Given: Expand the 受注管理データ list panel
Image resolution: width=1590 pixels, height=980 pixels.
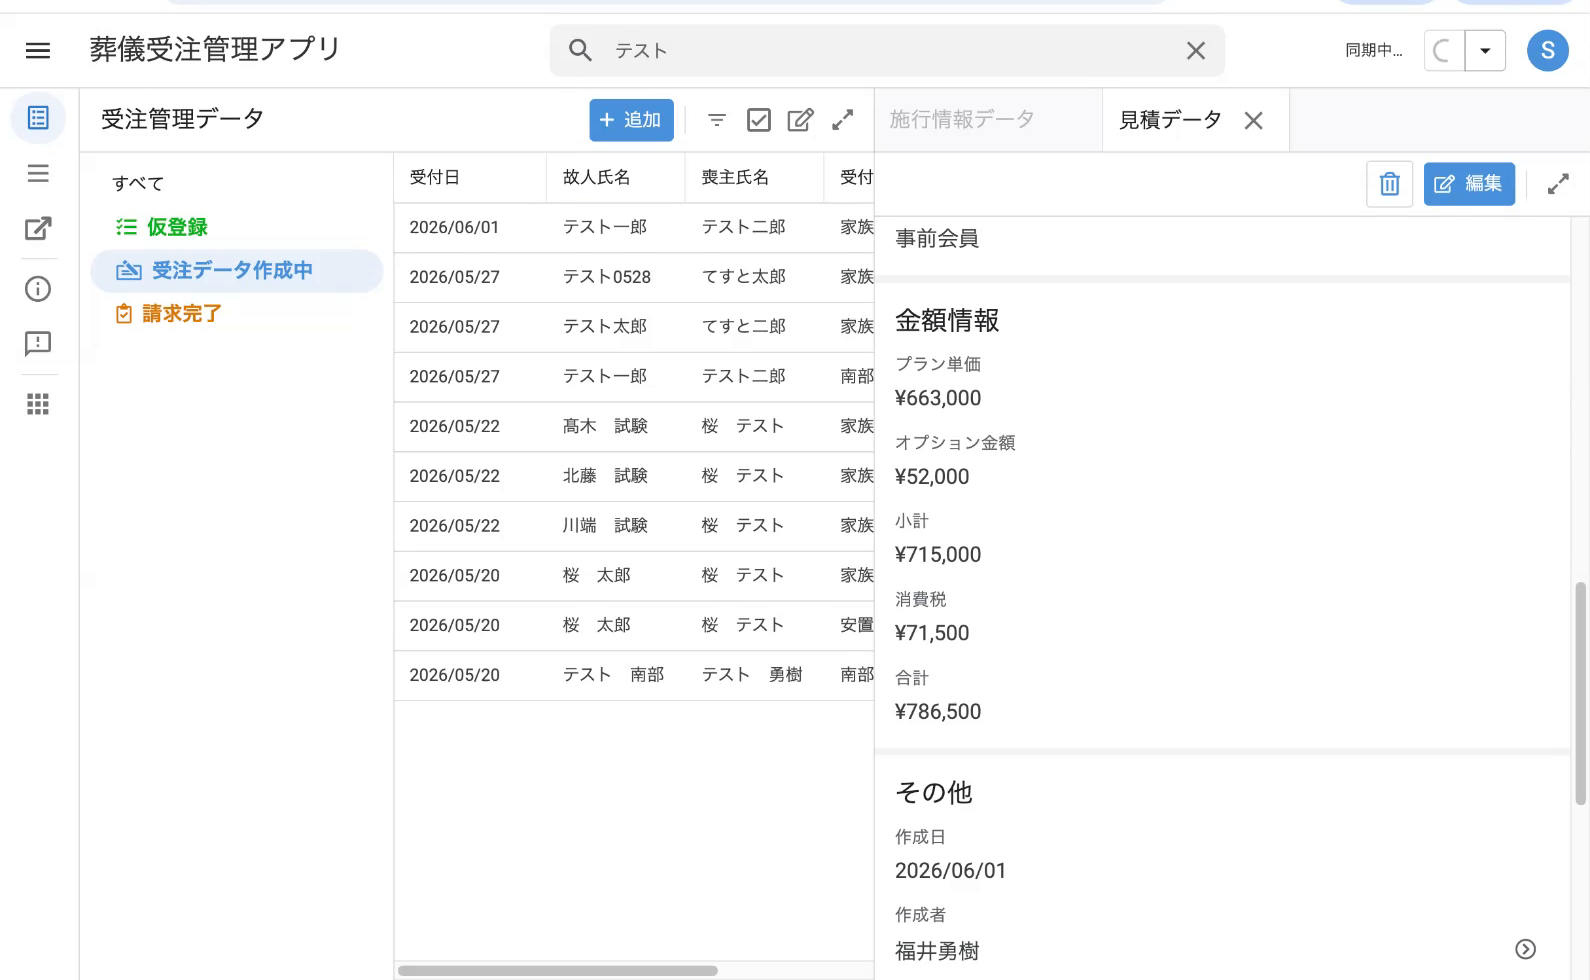Looking at the screenshot, I should (843, 120).
